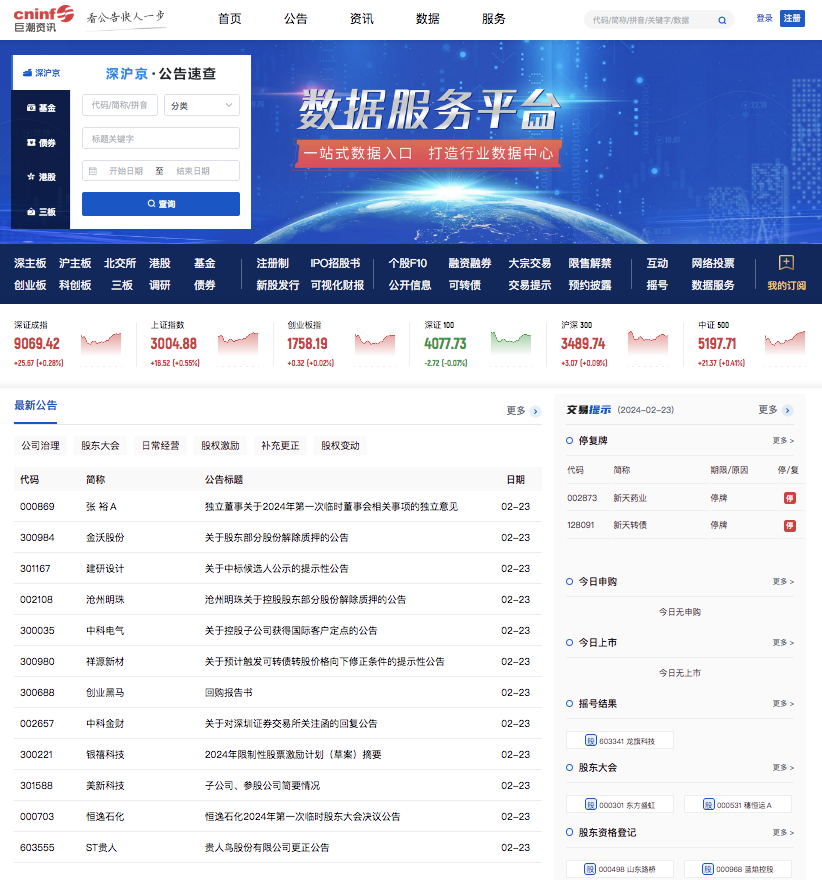Open the 000498 山东路桥 registration tag
This screenshot has width=822, height=880.
(619, 869)
